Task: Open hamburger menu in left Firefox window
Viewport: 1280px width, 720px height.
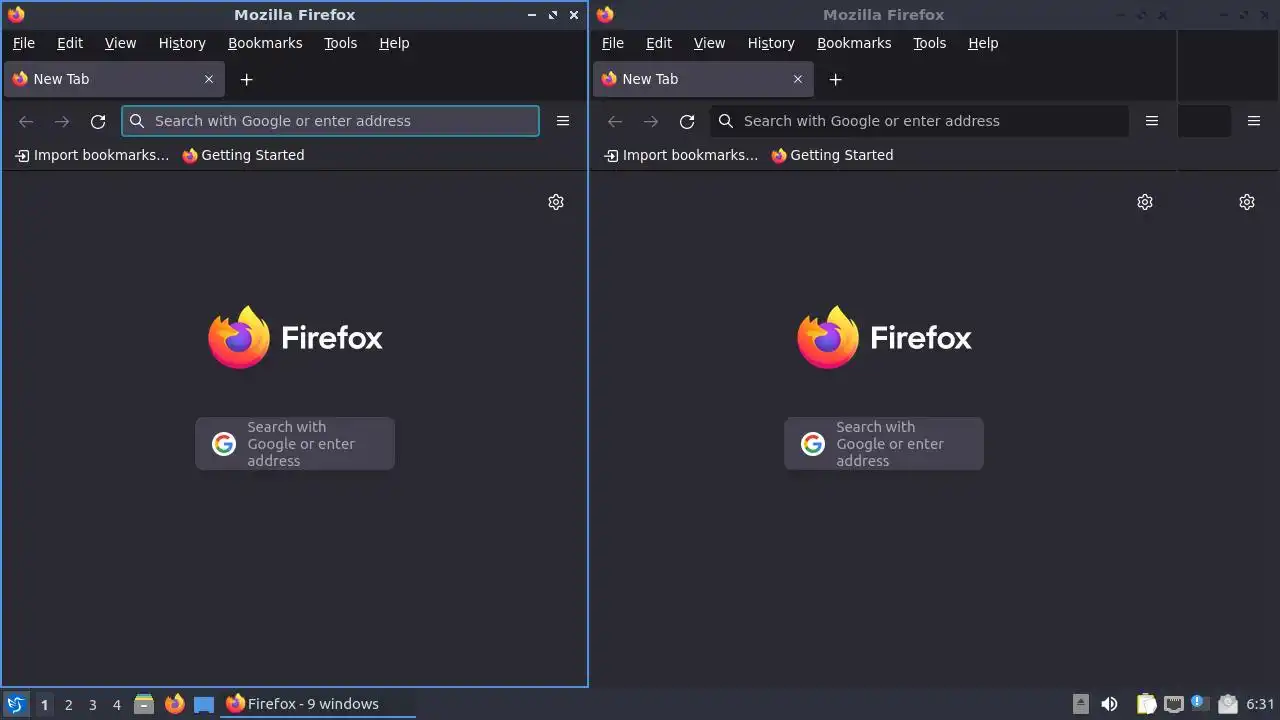Action: [563, 121]
